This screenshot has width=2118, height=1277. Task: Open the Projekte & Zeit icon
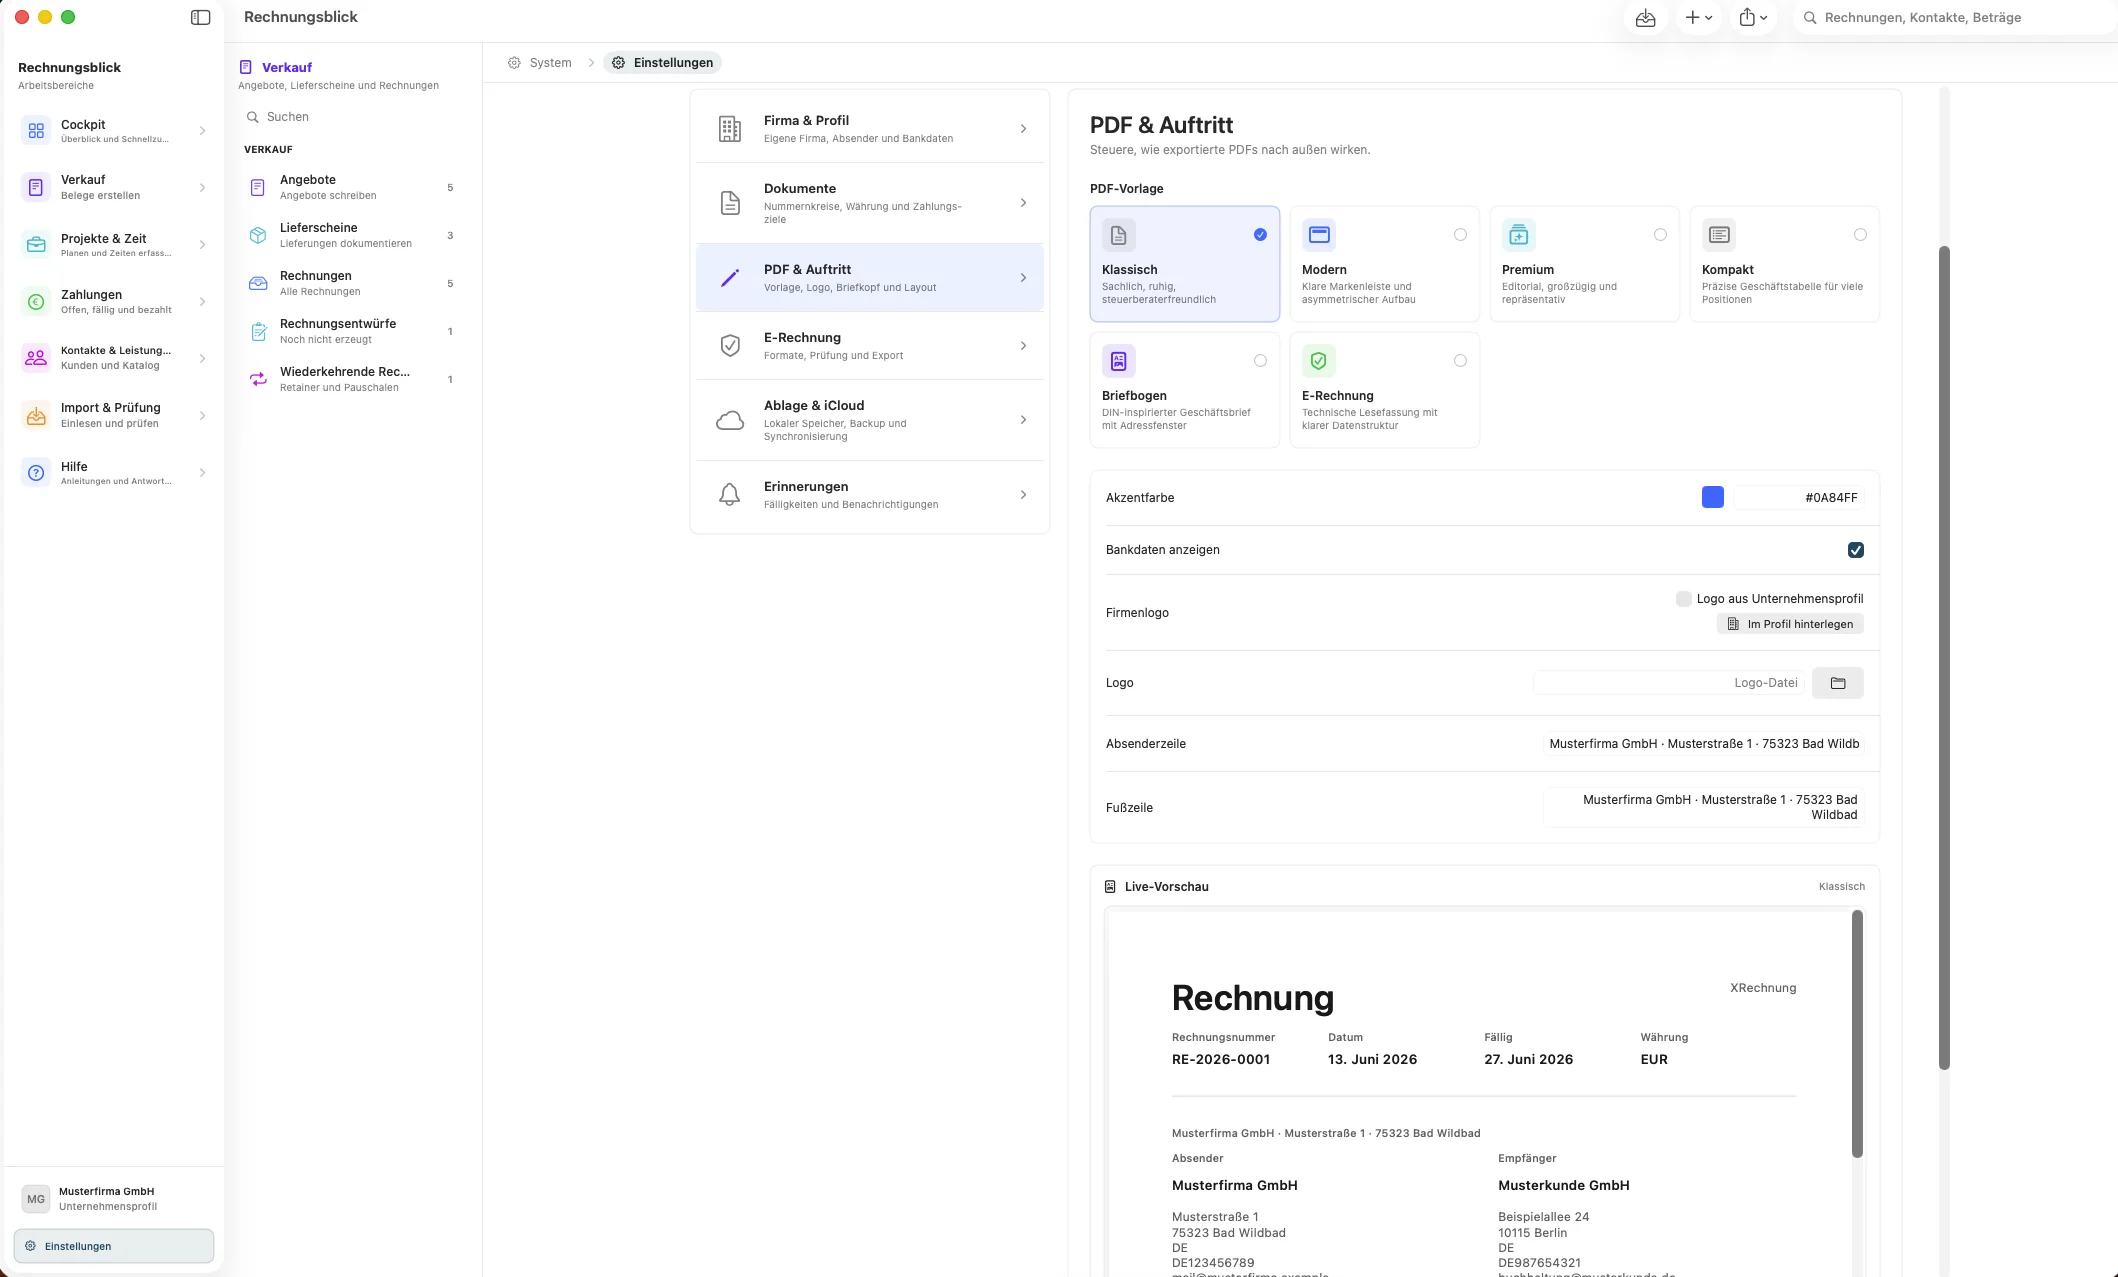click(36, 244)
